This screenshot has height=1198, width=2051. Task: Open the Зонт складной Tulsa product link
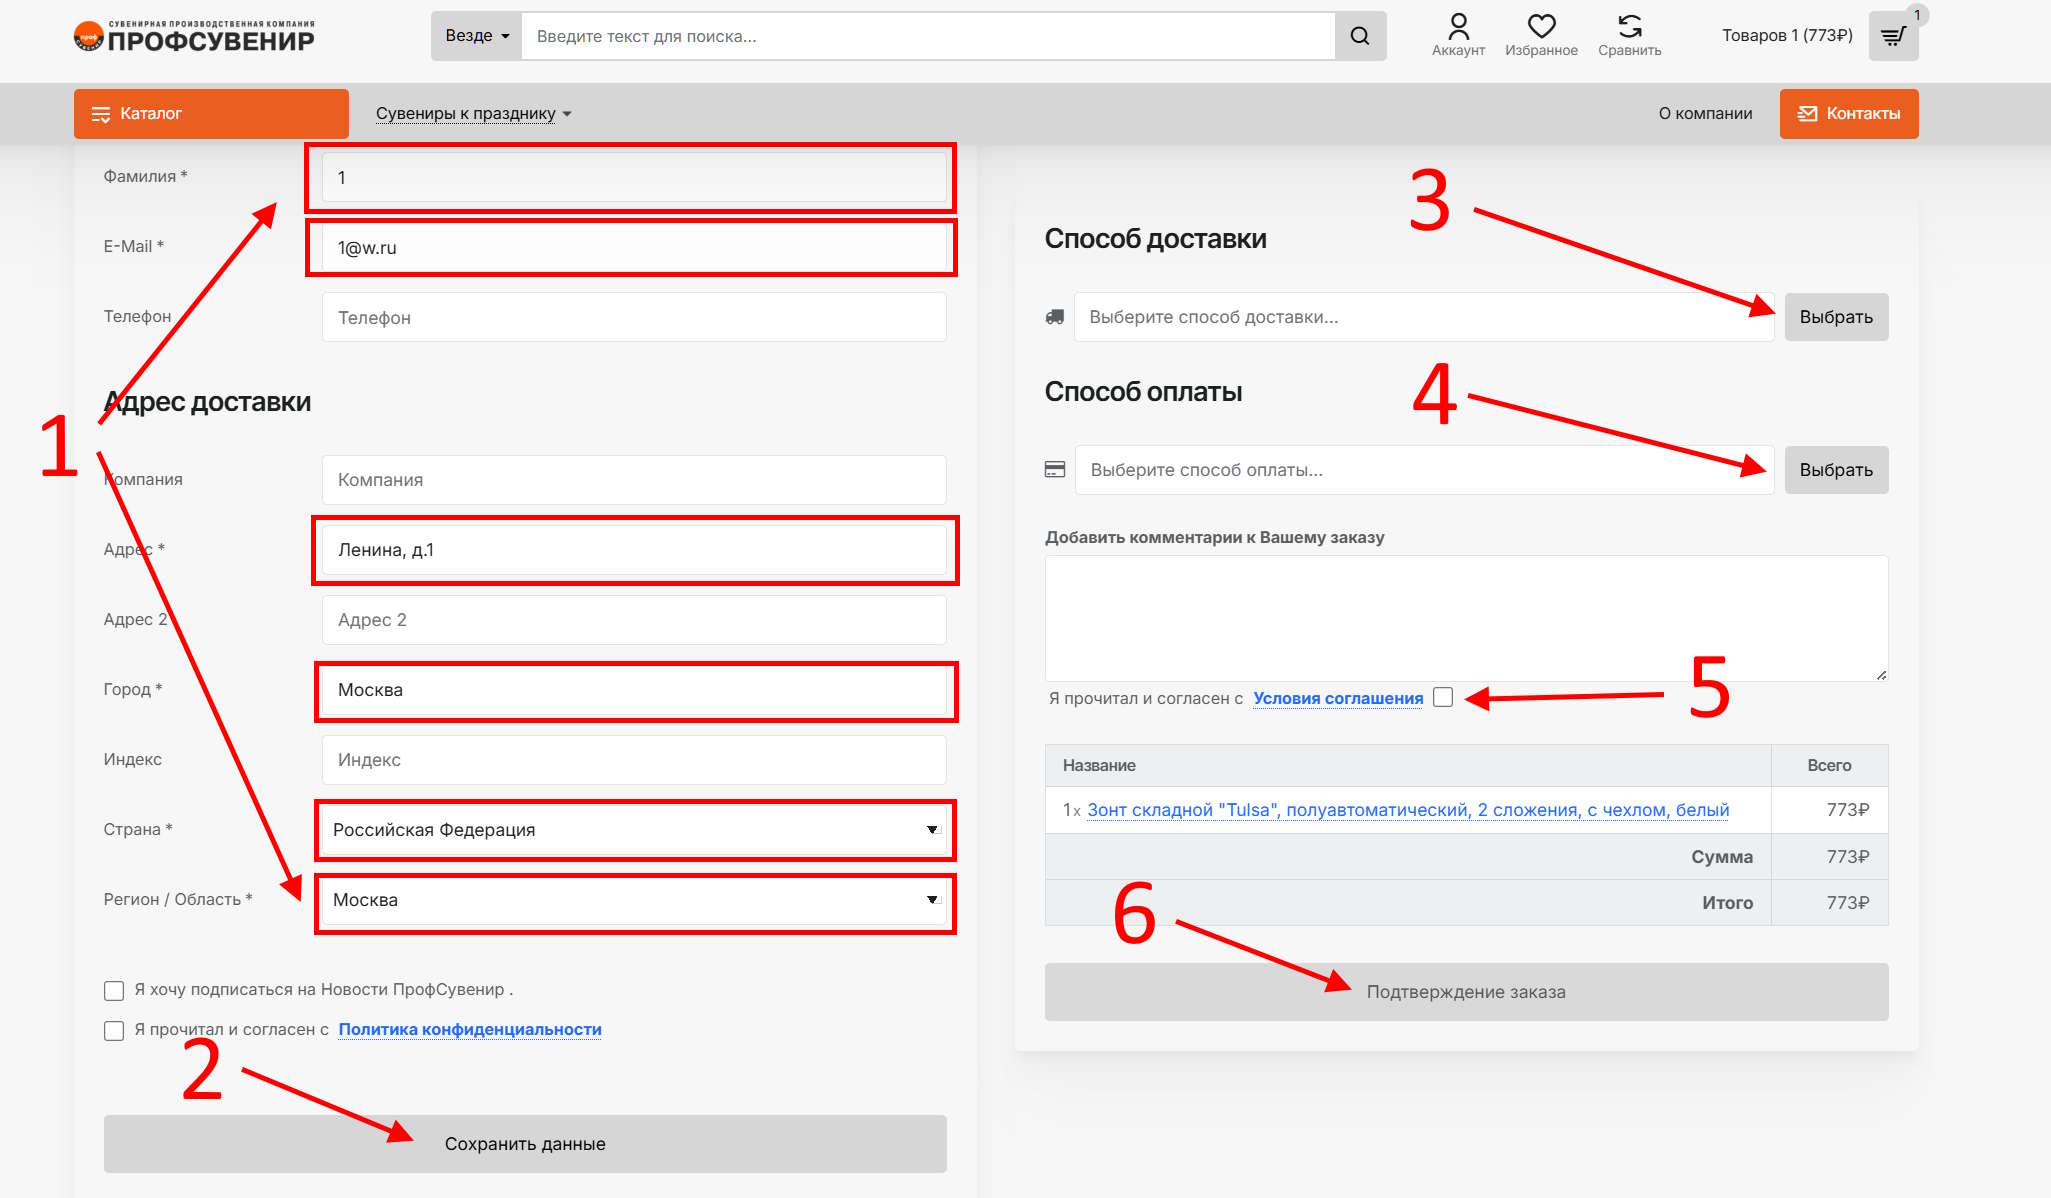(x=1407, y=810)
